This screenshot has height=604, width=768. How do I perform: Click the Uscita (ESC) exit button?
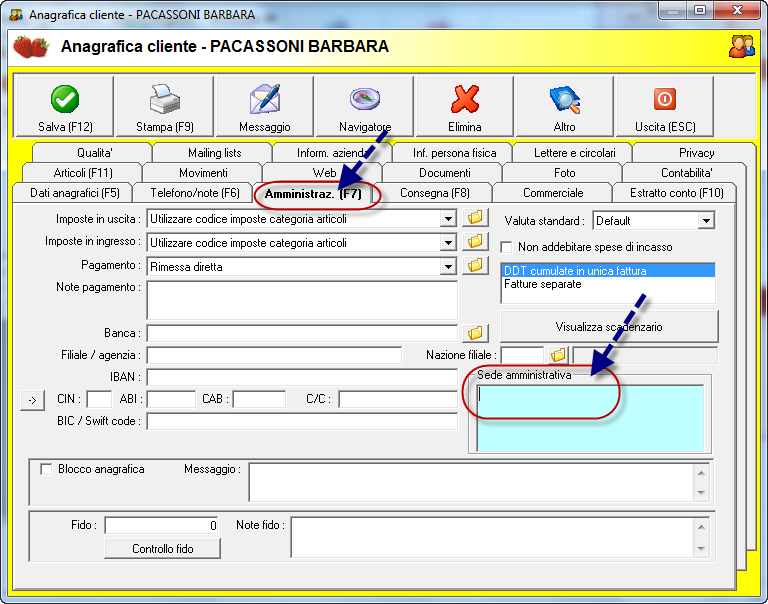coord(665,106)
